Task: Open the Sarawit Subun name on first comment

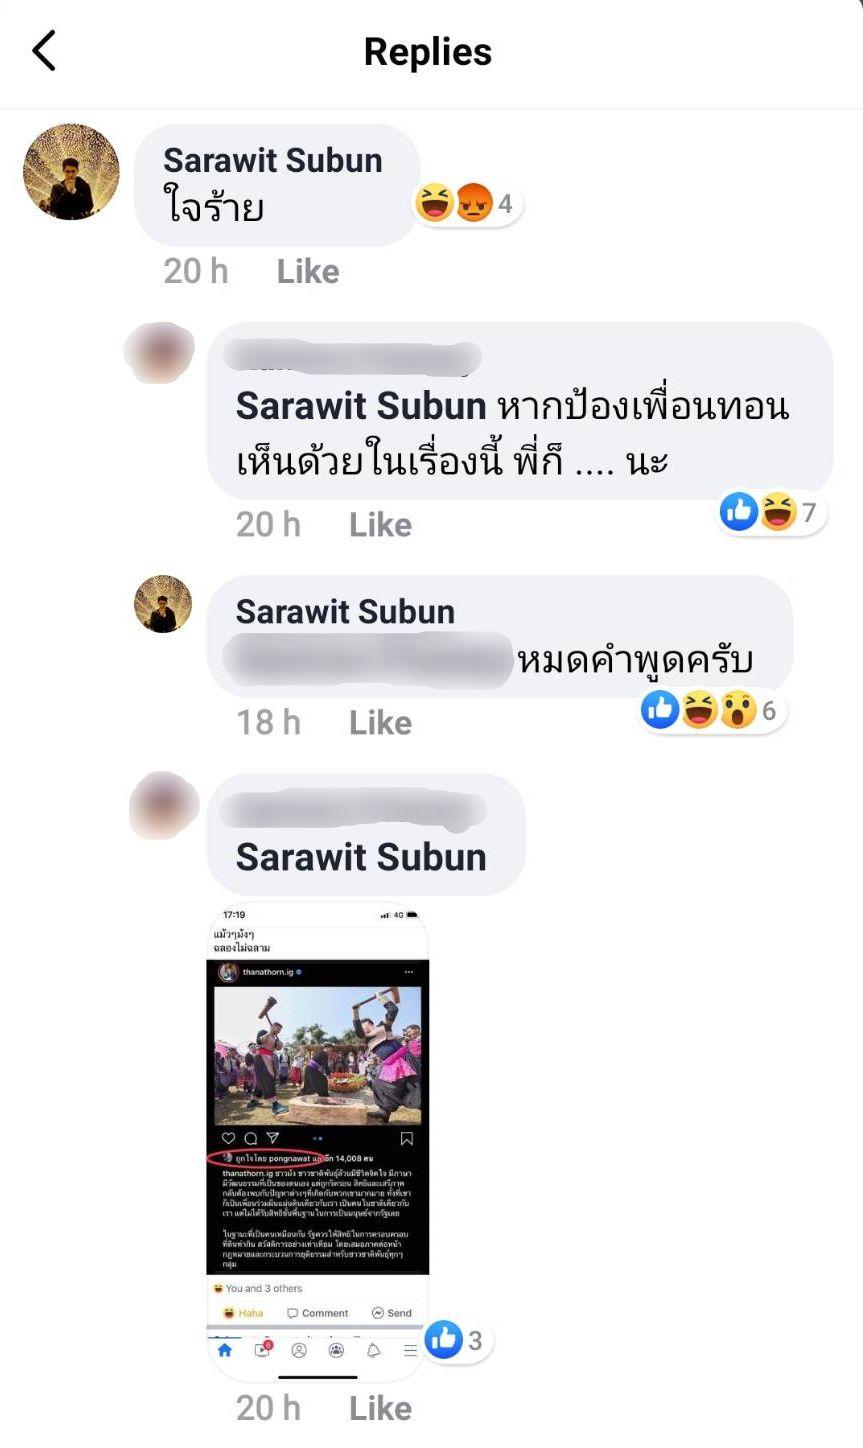Action: 273,160
